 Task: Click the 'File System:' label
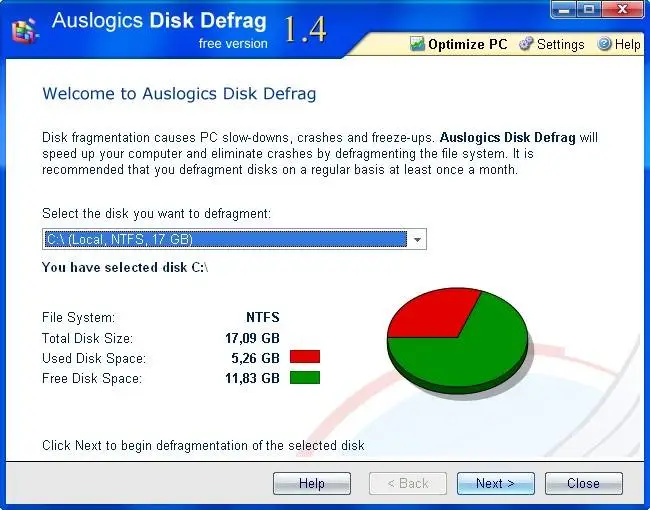click(x=78, y=318)
